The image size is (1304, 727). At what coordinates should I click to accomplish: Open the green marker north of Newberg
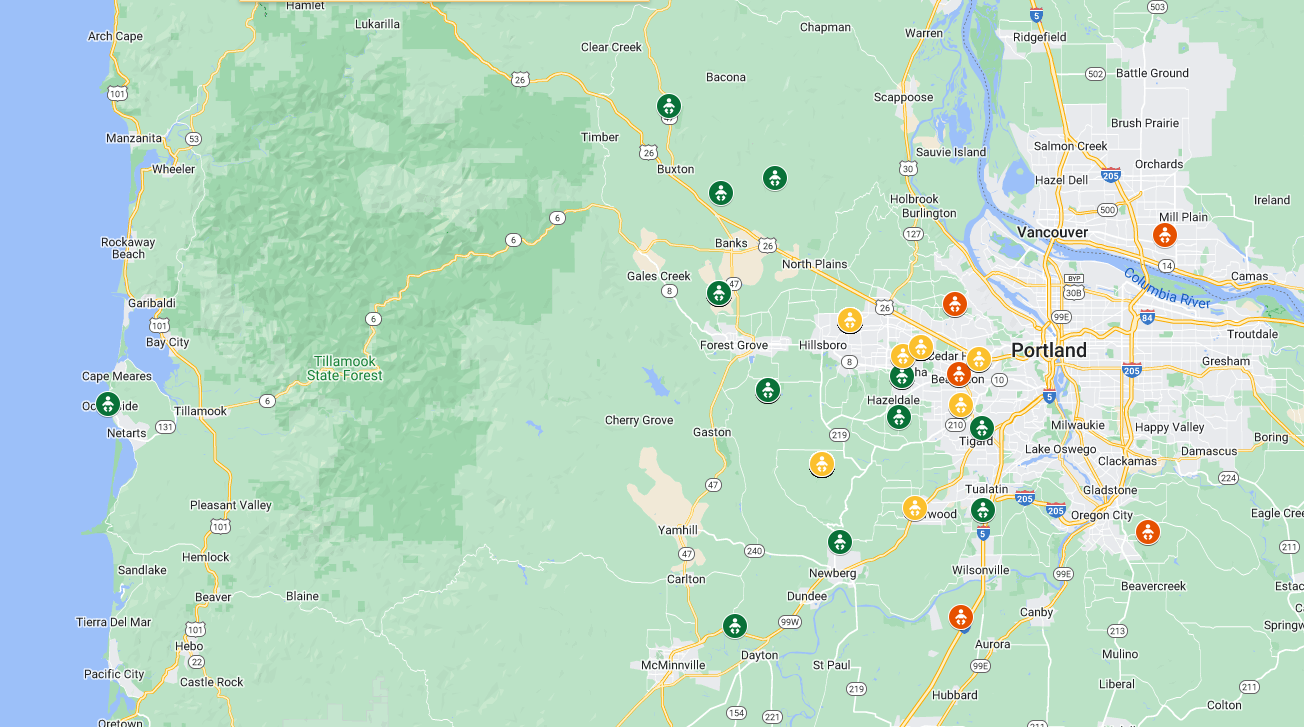tap(839, 542)
